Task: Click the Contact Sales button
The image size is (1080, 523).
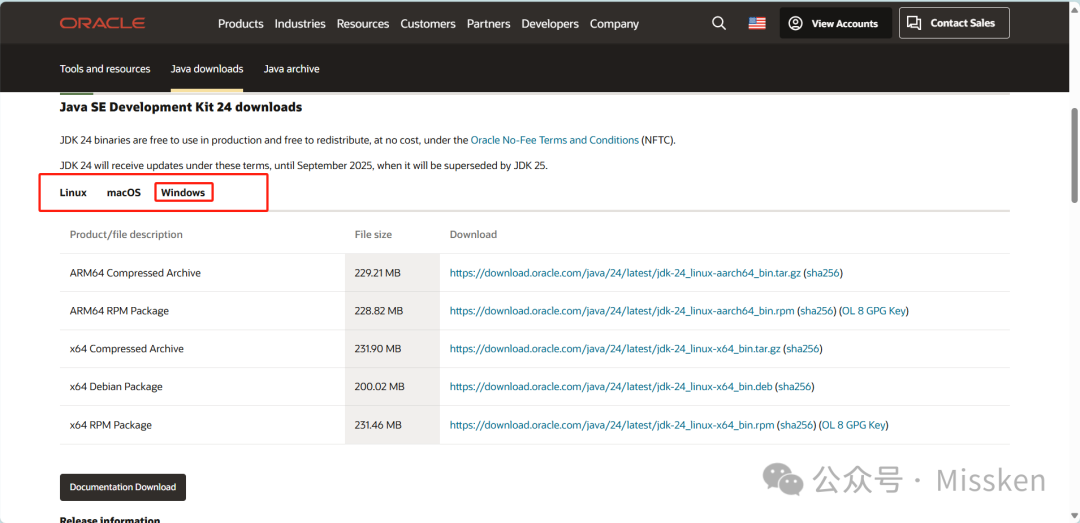Action: coord(954,23)
